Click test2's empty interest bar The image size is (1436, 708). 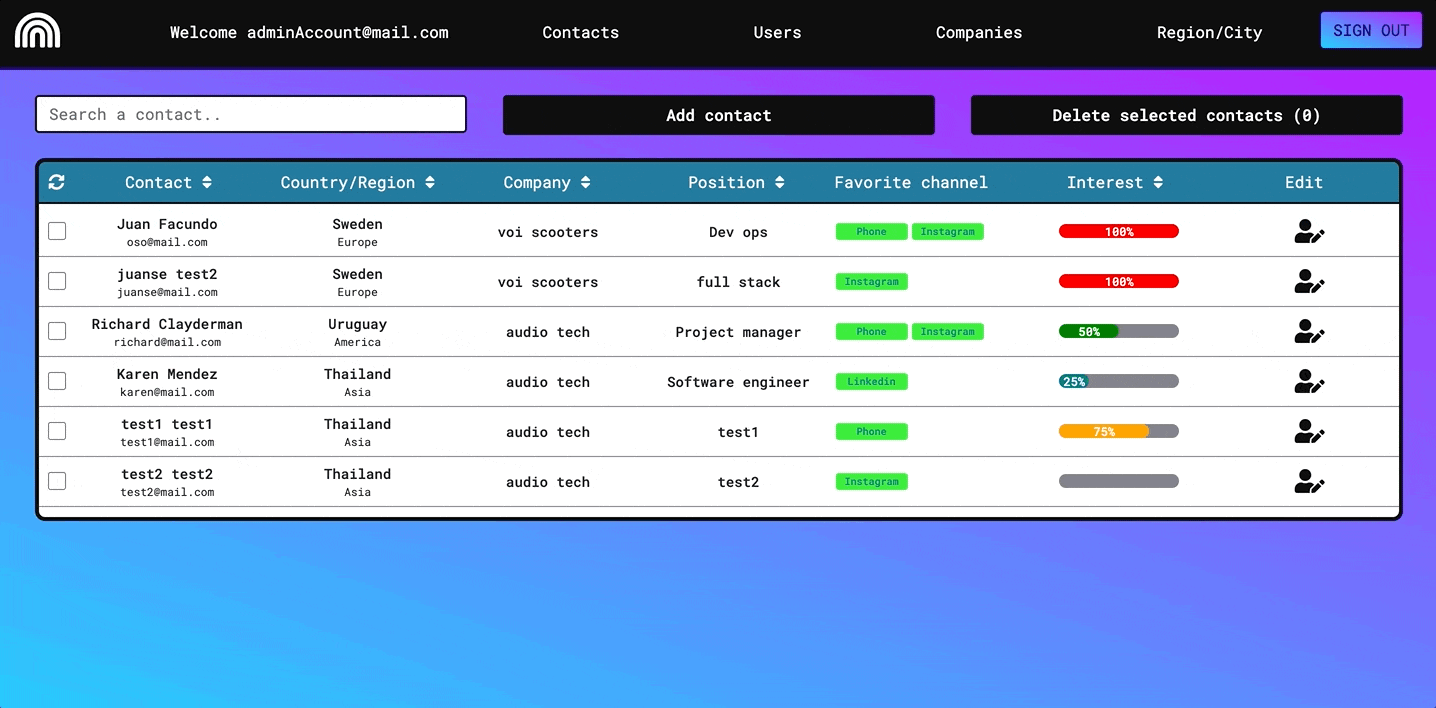tap(1119, 481)
